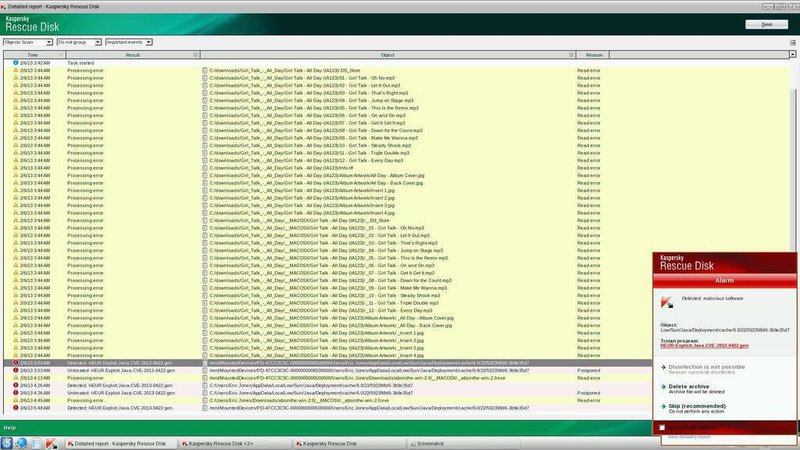
Task: Open the document icon in the taskbar
Action: (36, 443)
